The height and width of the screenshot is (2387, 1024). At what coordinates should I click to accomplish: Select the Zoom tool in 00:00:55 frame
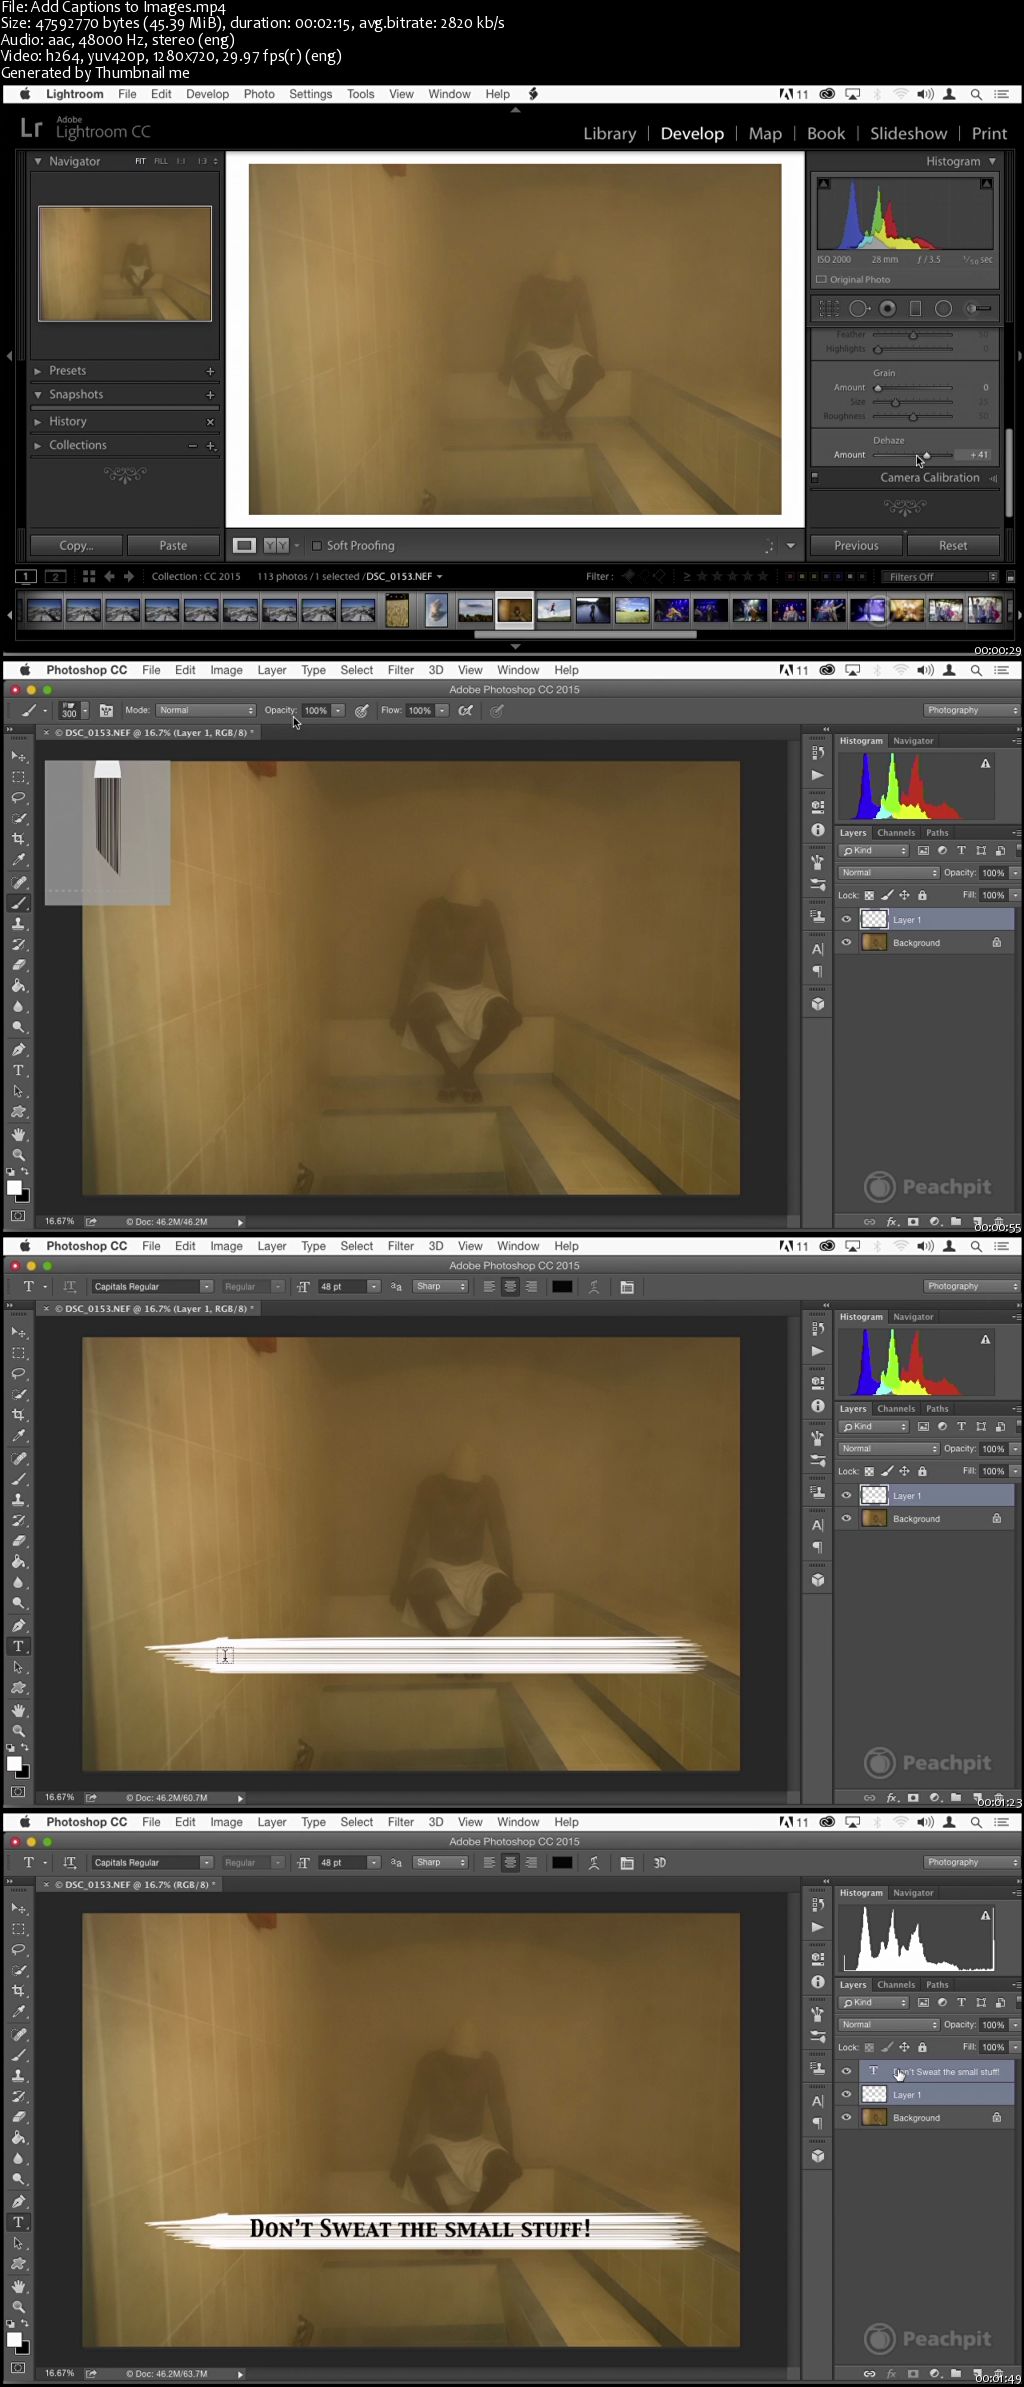[18, 1154]
